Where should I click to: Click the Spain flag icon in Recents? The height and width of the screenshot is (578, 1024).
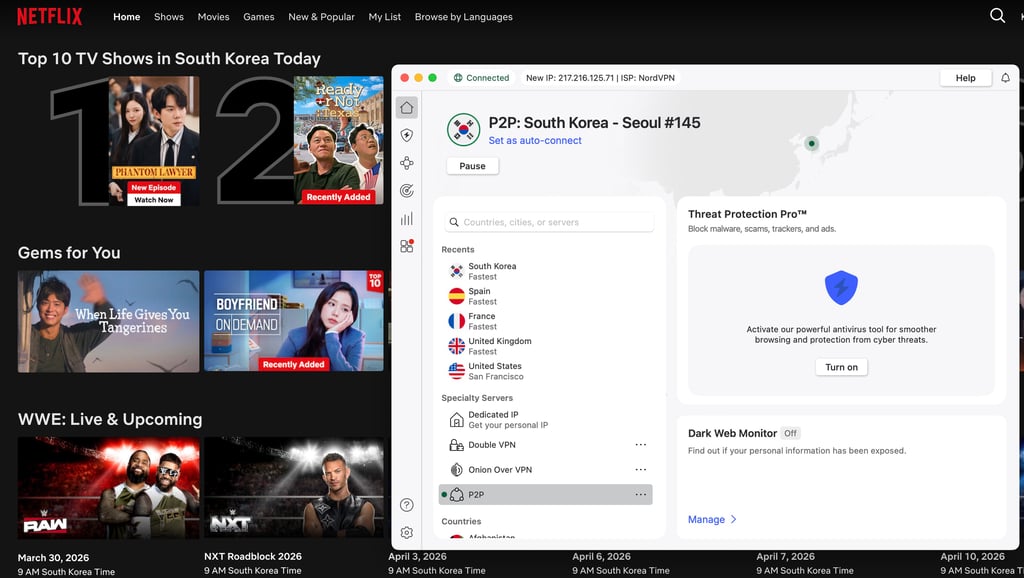click(456, 296)
